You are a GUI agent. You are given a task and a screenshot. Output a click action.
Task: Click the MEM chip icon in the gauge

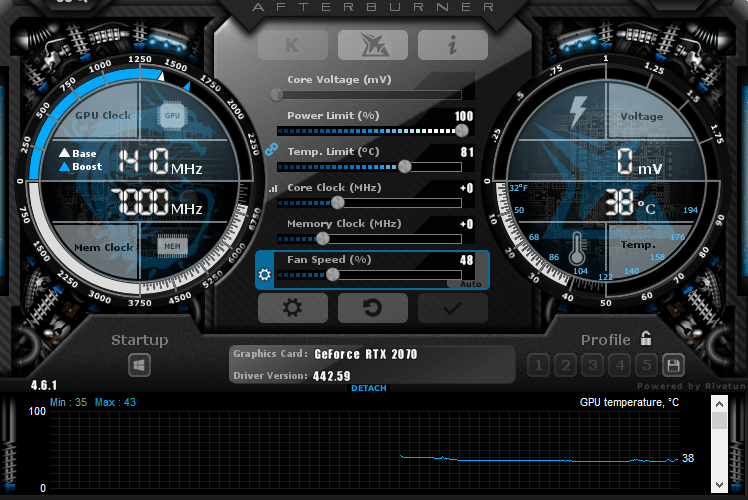(172, 246)
